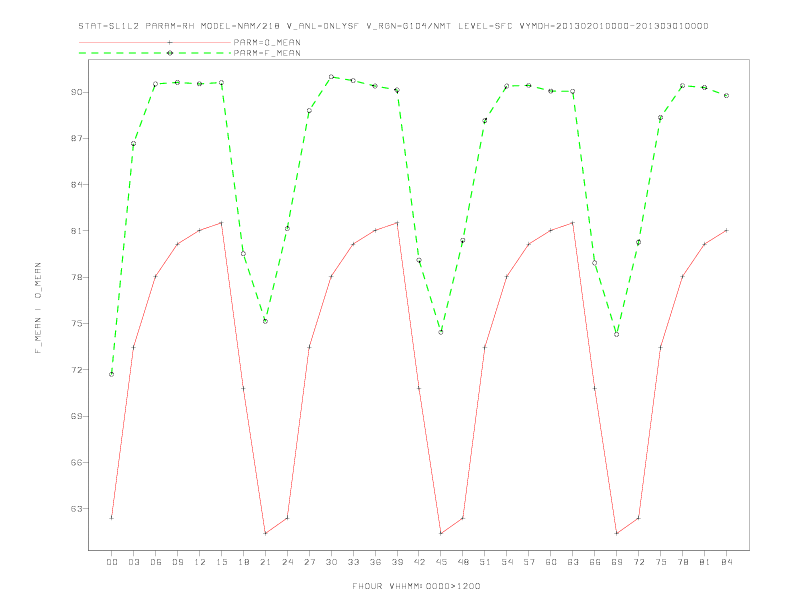Click x-axis forecast hour label 03

[133, 562]
